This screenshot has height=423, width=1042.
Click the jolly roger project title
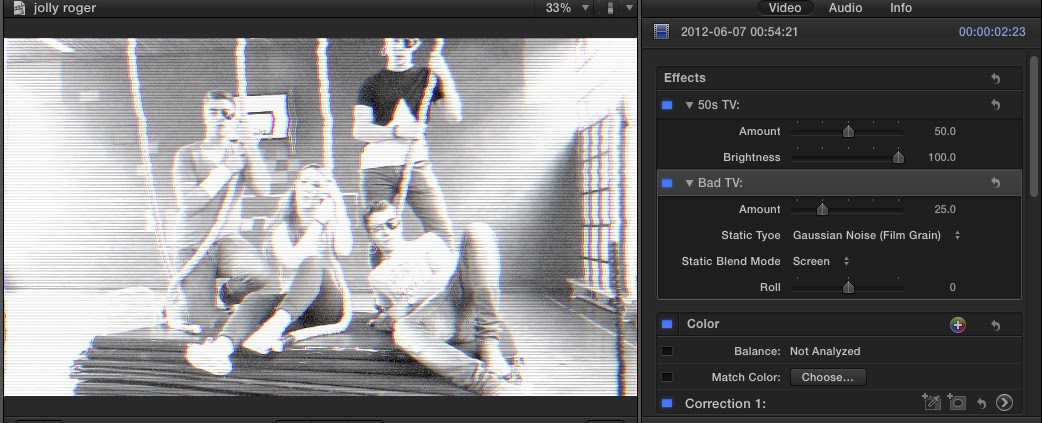[65, 8]
